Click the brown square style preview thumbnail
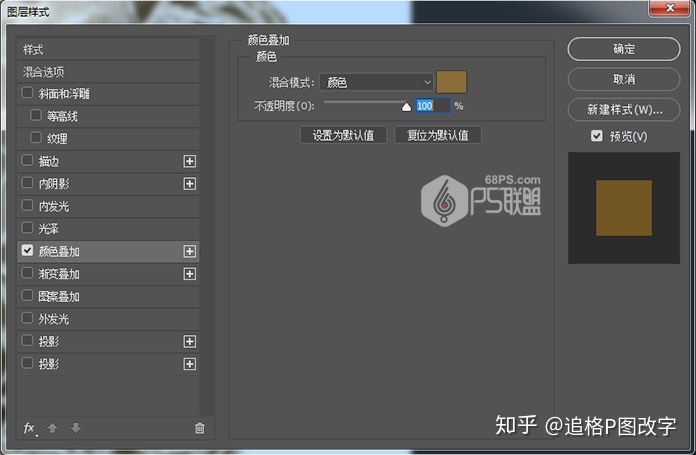The width and height of the screenshot is (696, 455). click(624, 208)
